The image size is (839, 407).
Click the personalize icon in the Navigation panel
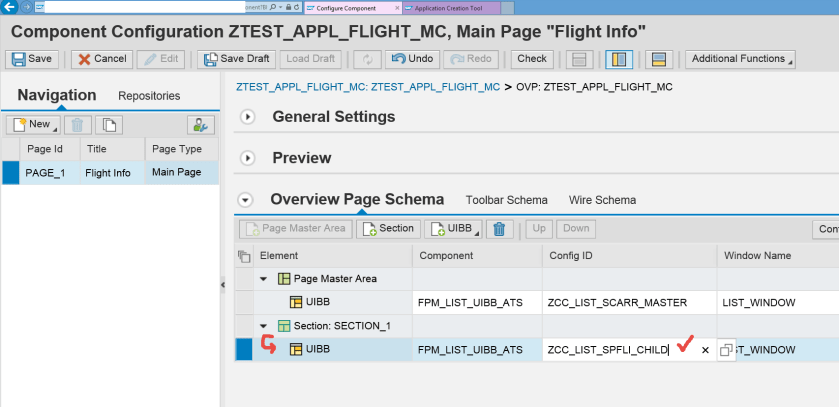pos(201,125)
